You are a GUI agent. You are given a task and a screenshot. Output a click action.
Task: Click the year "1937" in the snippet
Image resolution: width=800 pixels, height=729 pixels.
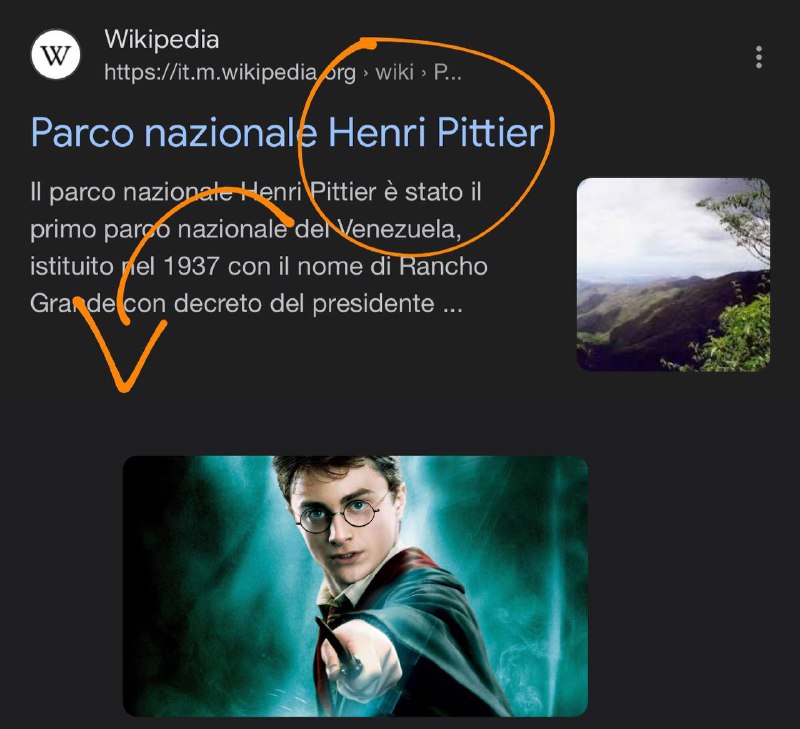pyautogui.click(x=191, y=266)
